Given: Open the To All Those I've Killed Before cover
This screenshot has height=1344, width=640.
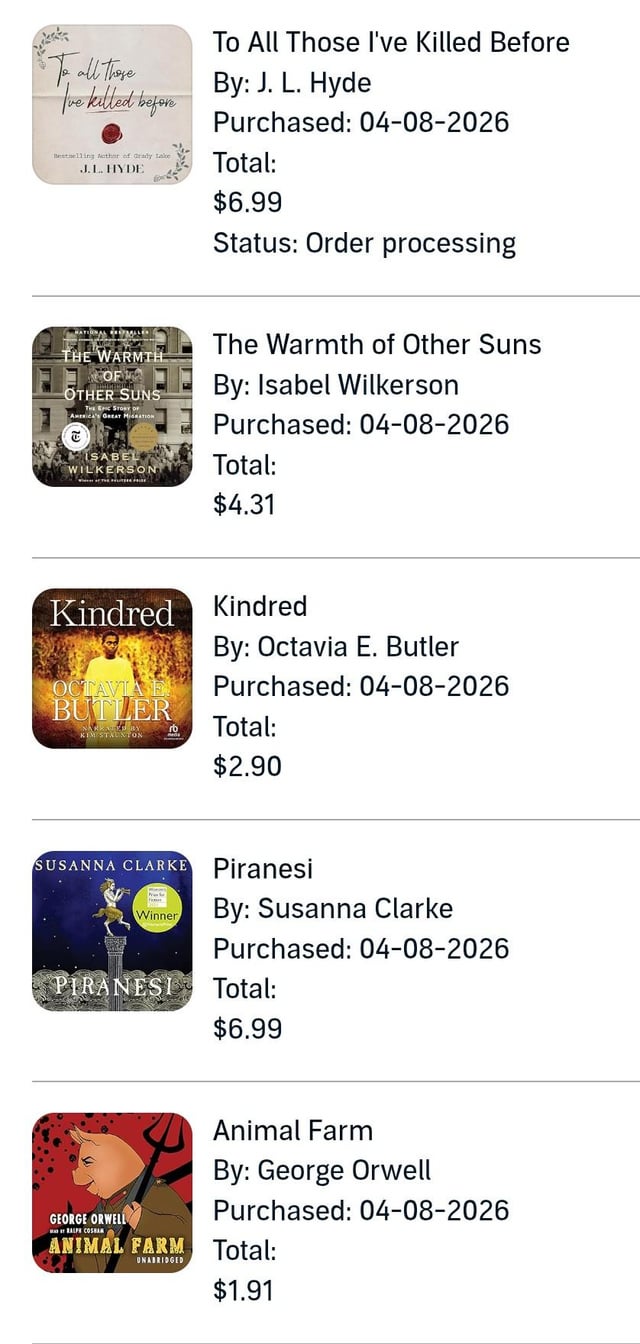Looking at the screenshot, I should [x=112, y=105].
